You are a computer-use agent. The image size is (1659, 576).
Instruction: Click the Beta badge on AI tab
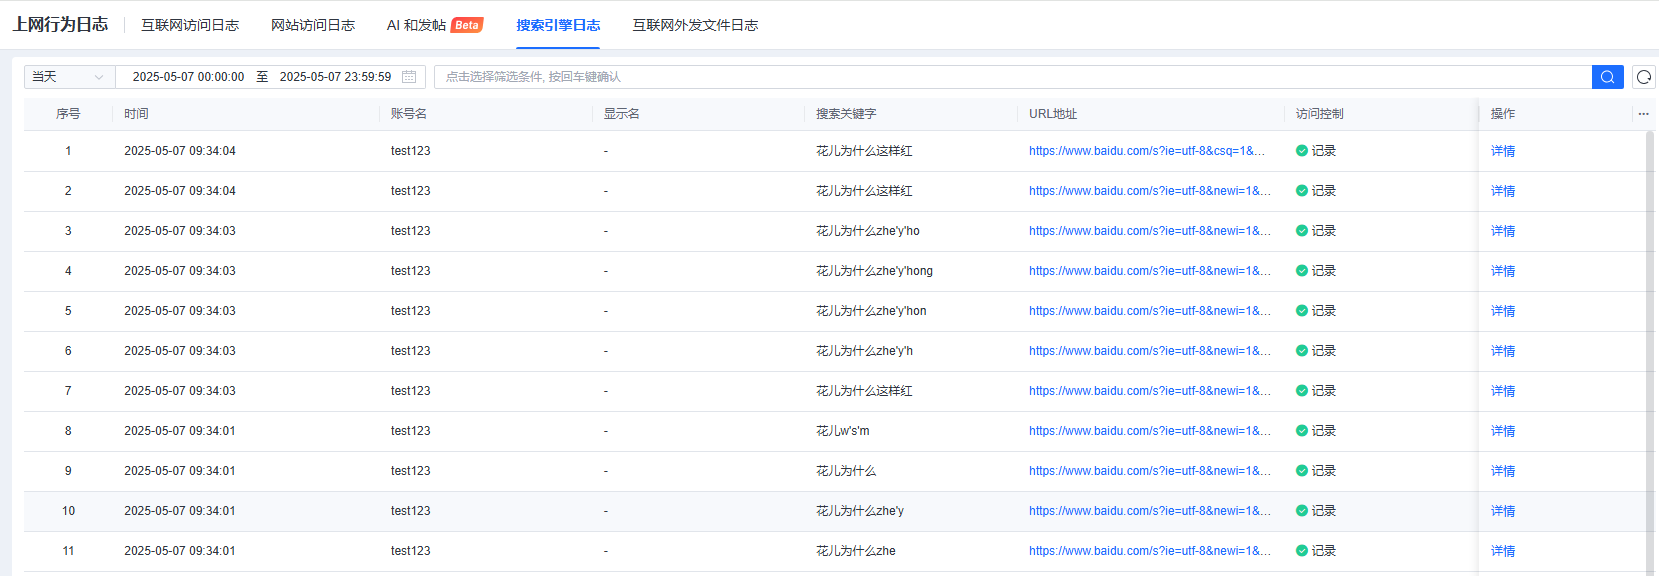point(467,25)
